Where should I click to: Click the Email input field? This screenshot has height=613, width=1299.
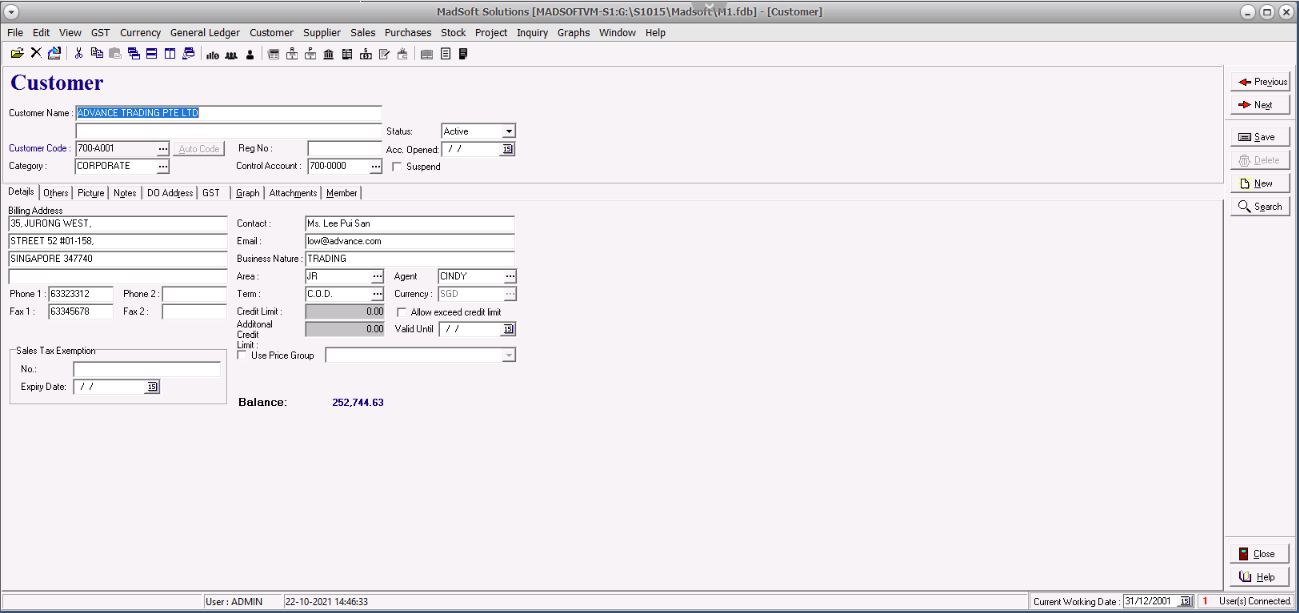tap(409, 241)
